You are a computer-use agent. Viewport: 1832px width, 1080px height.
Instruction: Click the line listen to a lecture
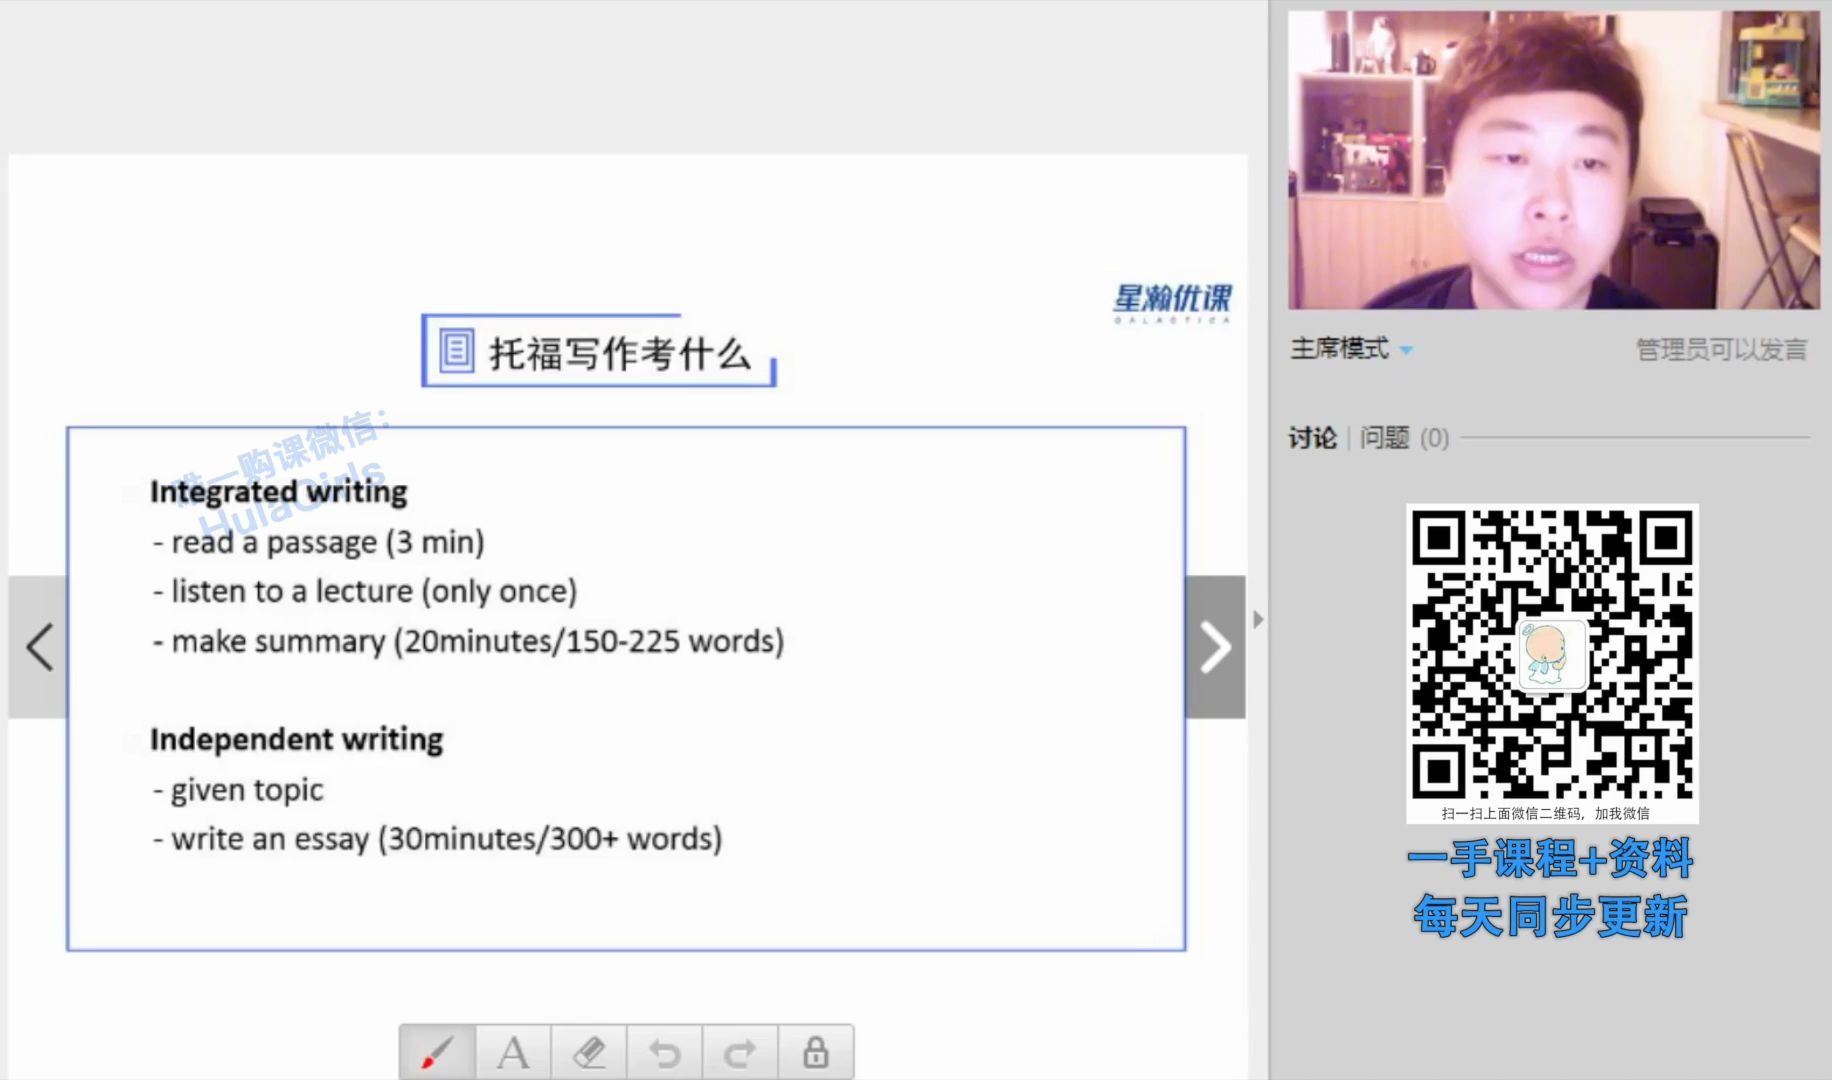(x=365, y=591)
